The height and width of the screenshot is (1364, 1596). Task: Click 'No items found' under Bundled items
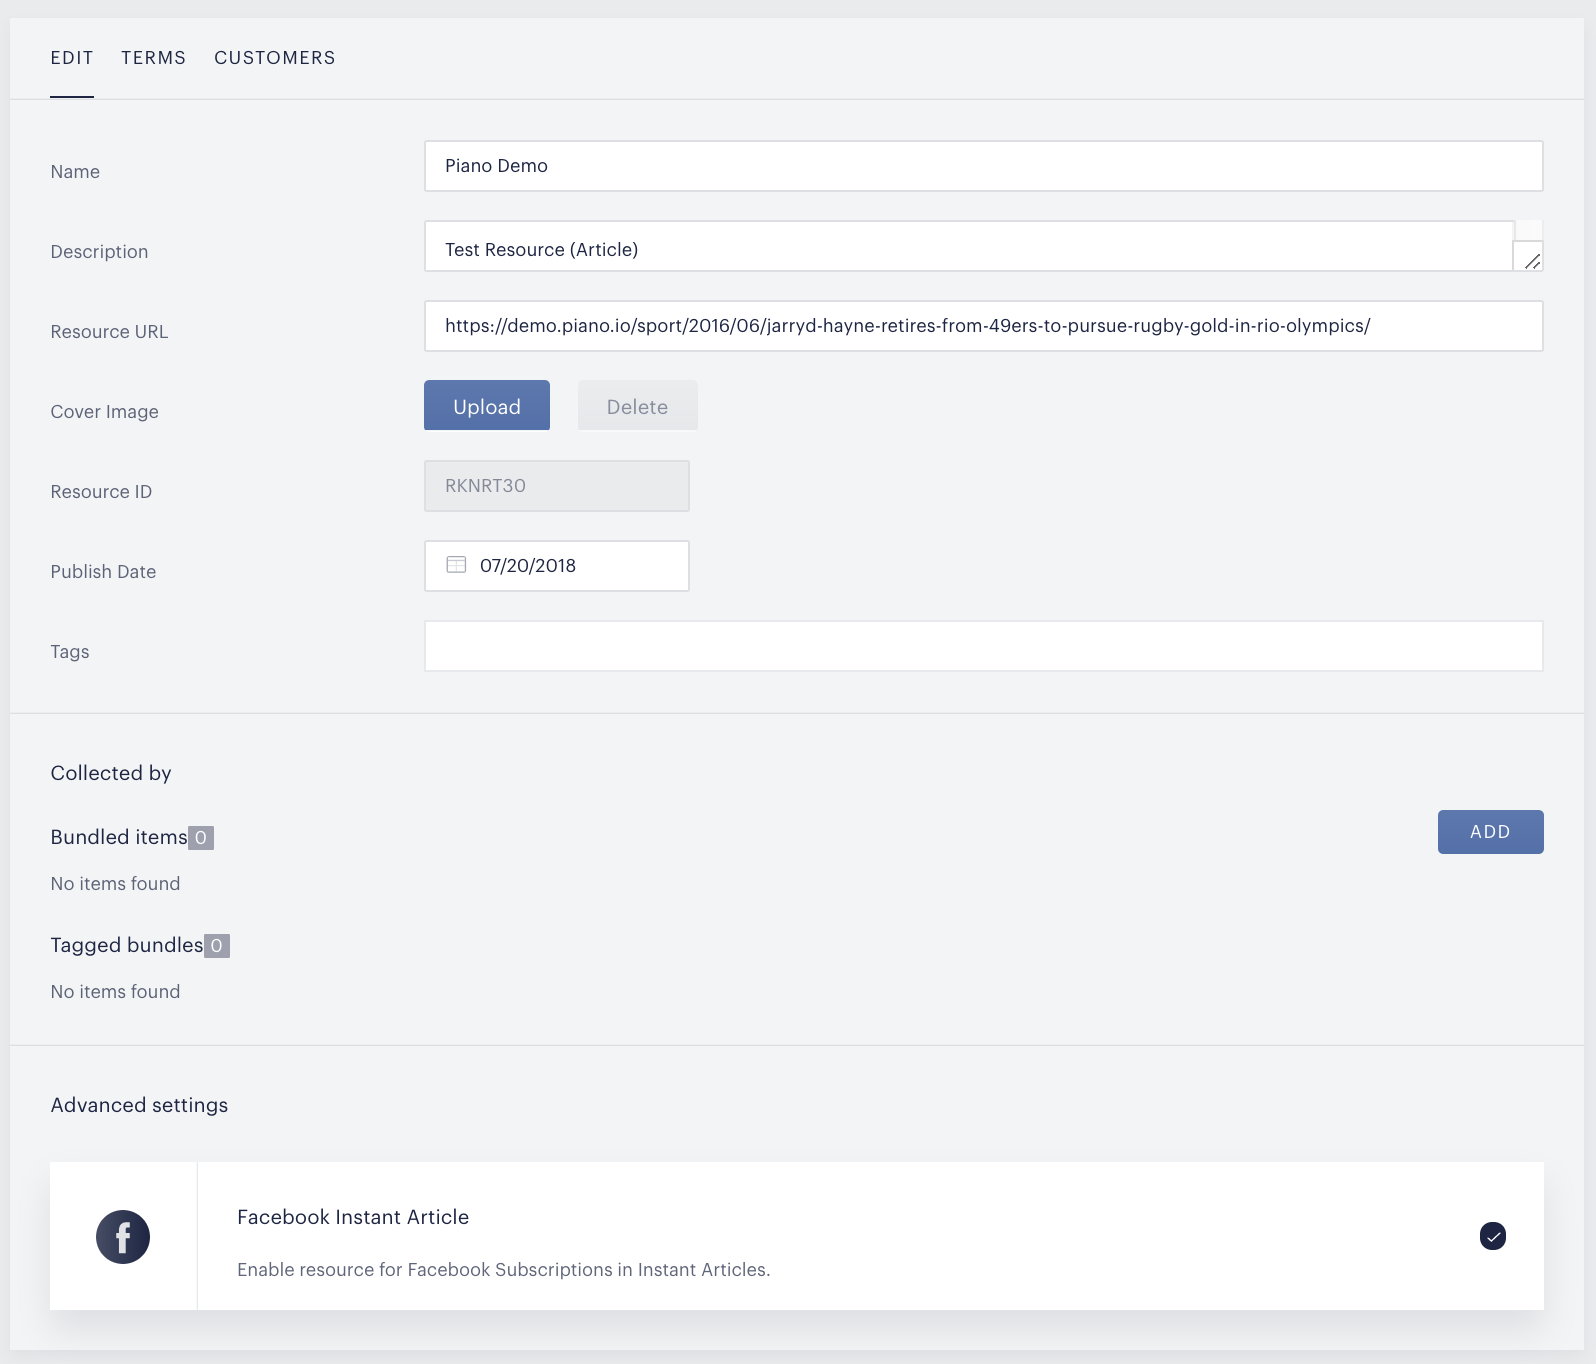coord(115,884)
